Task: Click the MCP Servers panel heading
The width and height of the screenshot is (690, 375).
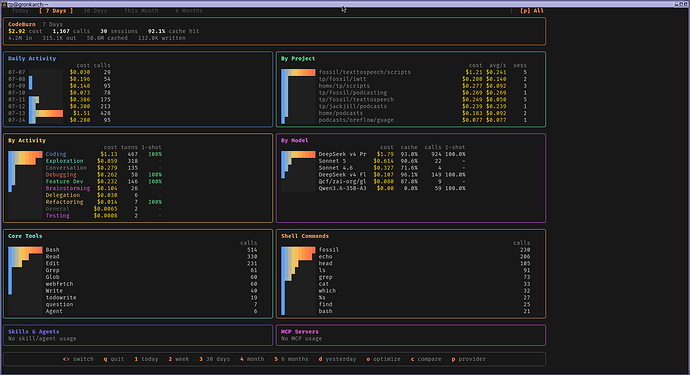Action: pyautogui.click(x=300, y=332)
